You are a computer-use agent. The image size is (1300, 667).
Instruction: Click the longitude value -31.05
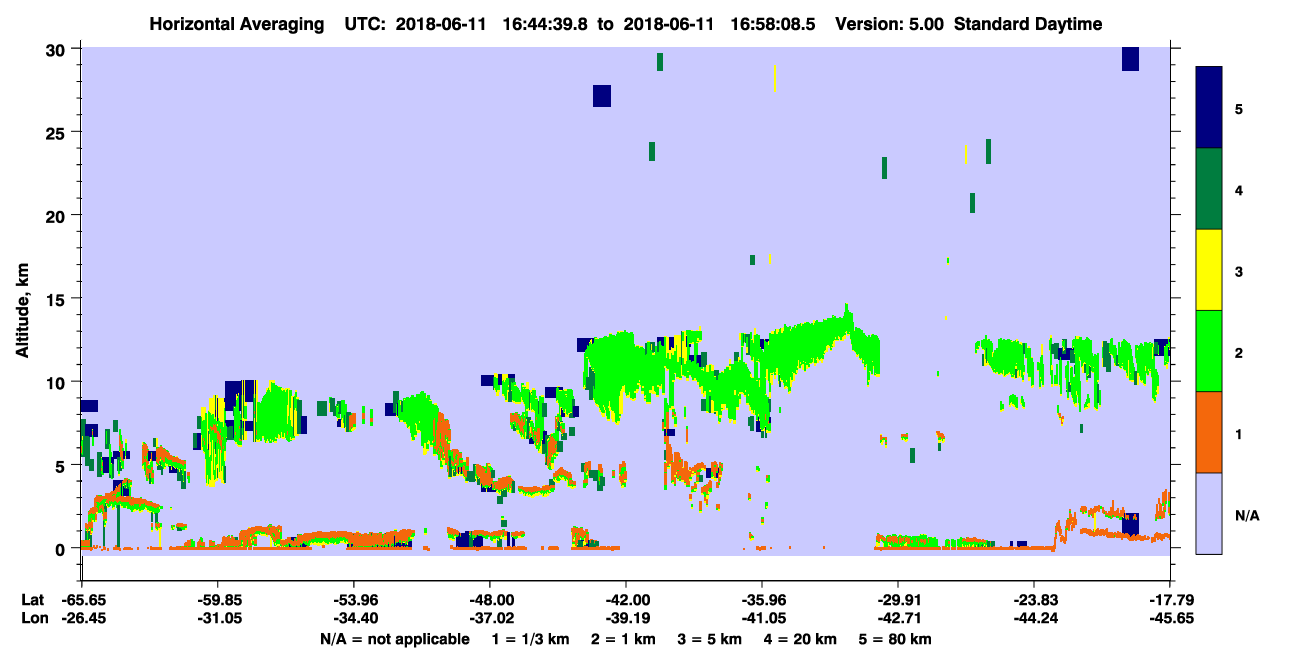pos(217,619)
